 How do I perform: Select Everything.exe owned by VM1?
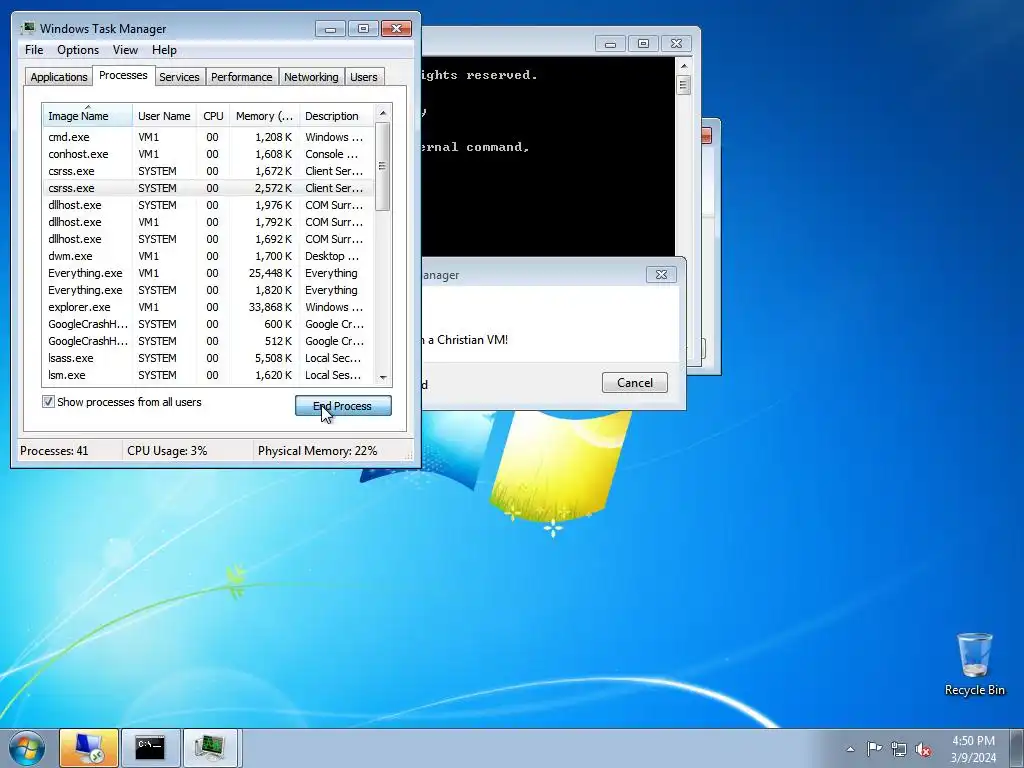coord(209,273)
